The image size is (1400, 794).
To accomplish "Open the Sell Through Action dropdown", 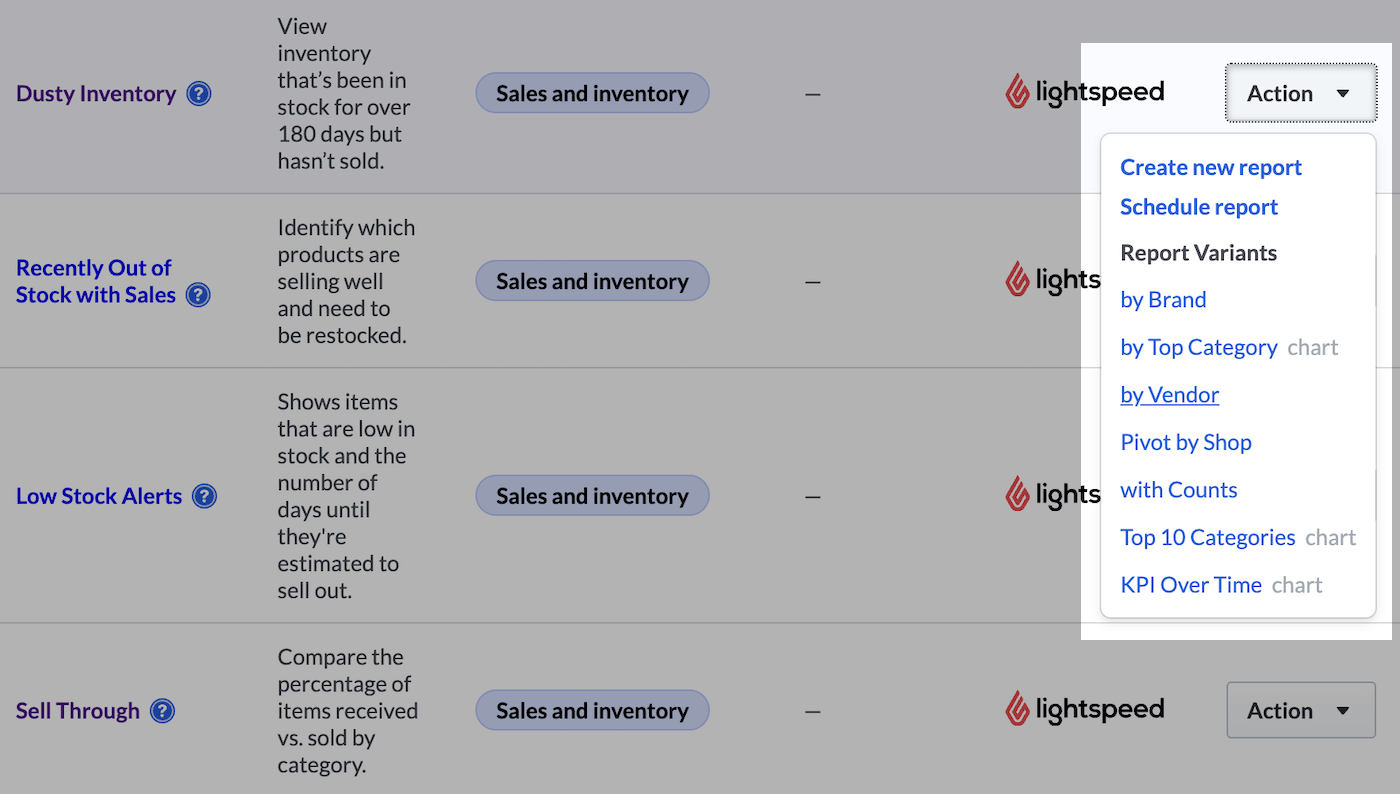I will (x=1300, y=710).
